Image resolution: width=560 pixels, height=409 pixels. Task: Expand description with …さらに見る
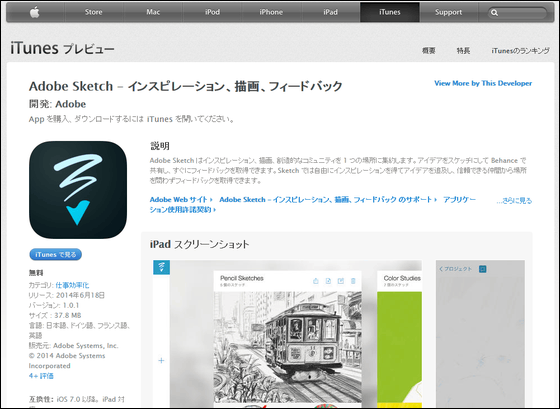514,201
